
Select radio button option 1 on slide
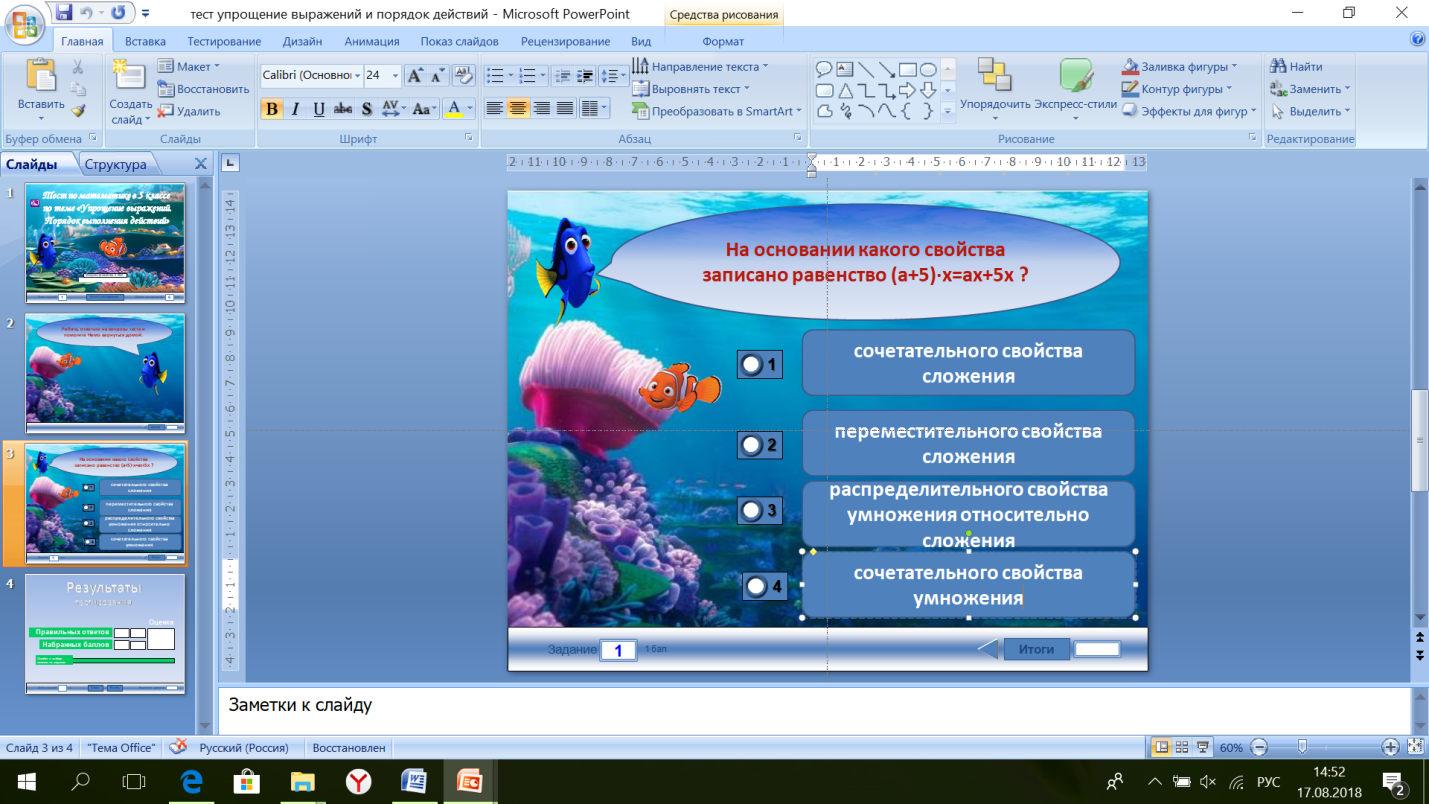760,365
